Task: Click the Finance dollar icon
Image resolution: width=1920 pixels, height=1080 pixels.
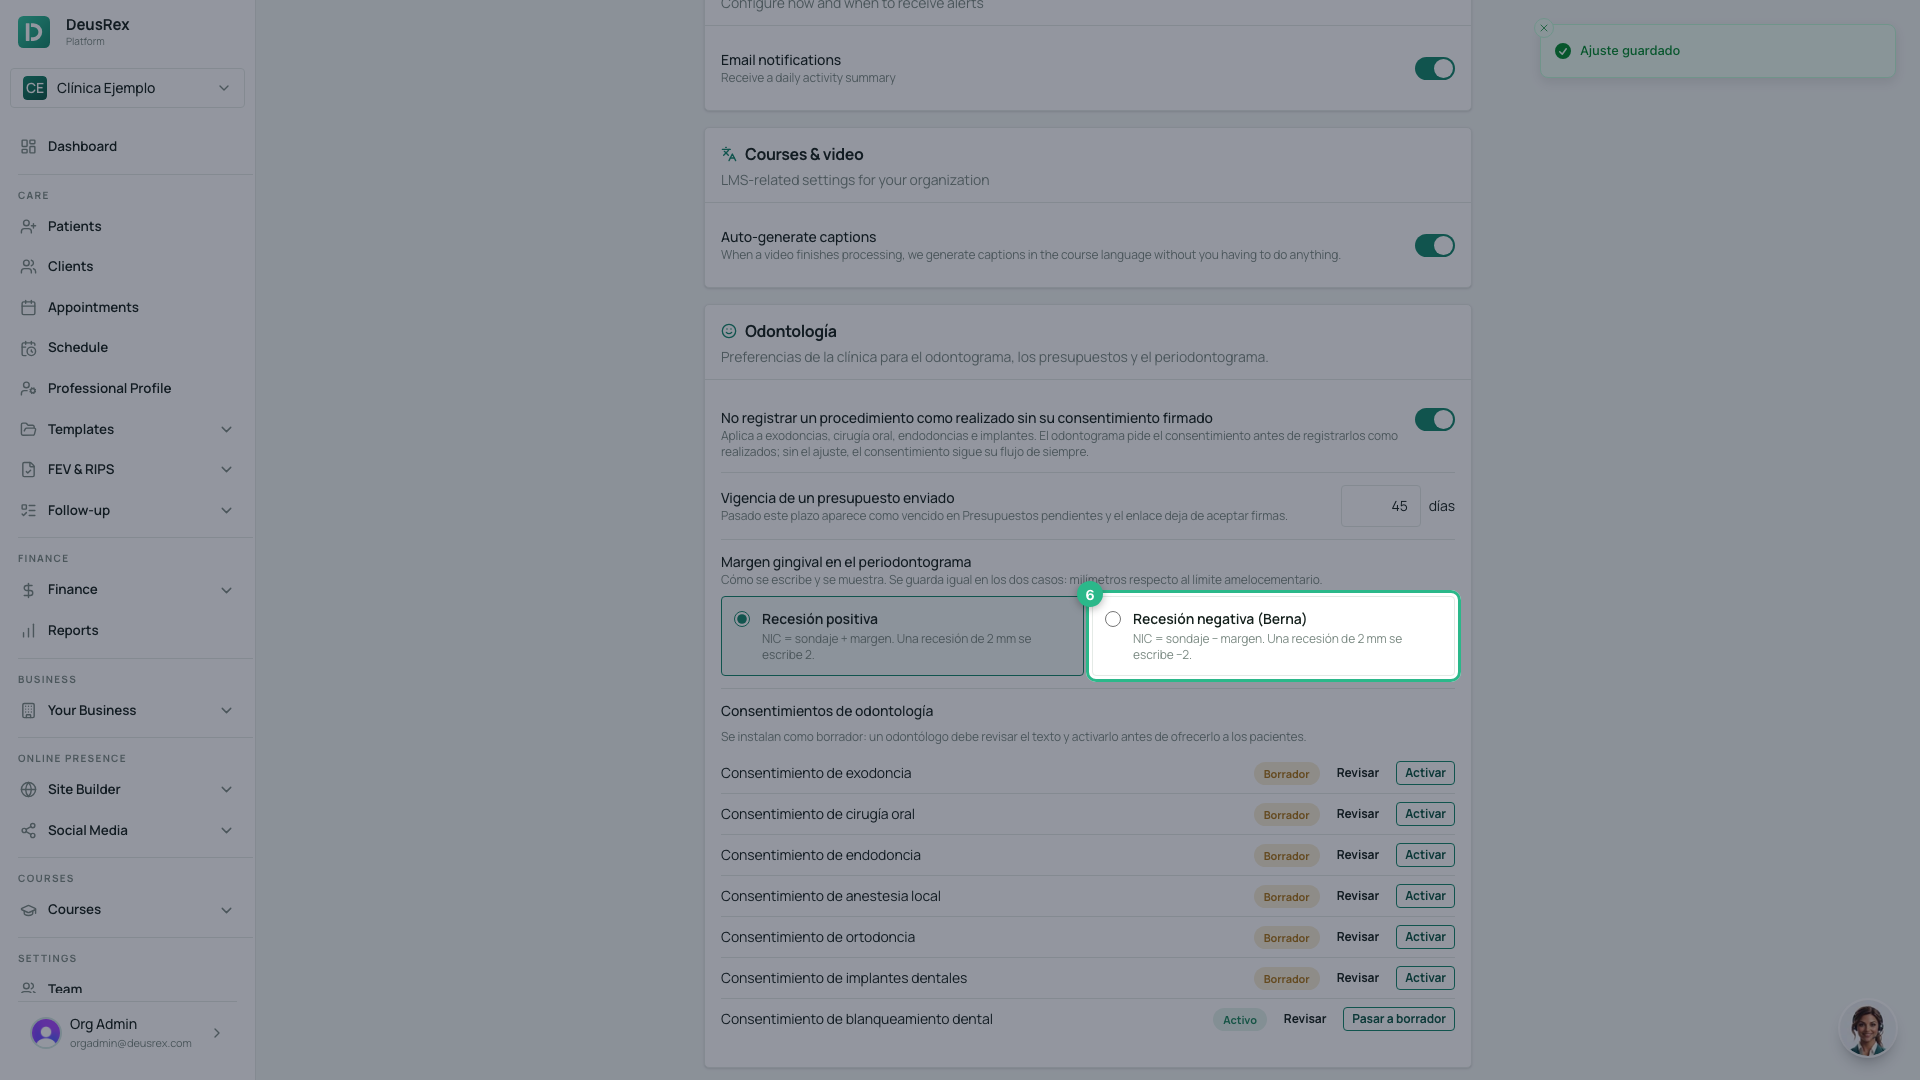Action: [x=28, y=590]
